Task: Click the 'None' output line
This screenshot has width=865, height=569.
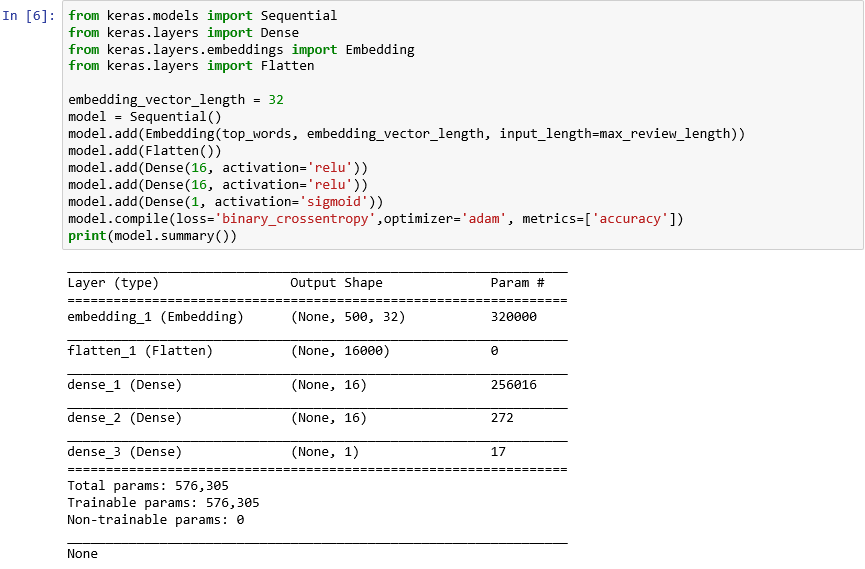Action: point(82,554)
